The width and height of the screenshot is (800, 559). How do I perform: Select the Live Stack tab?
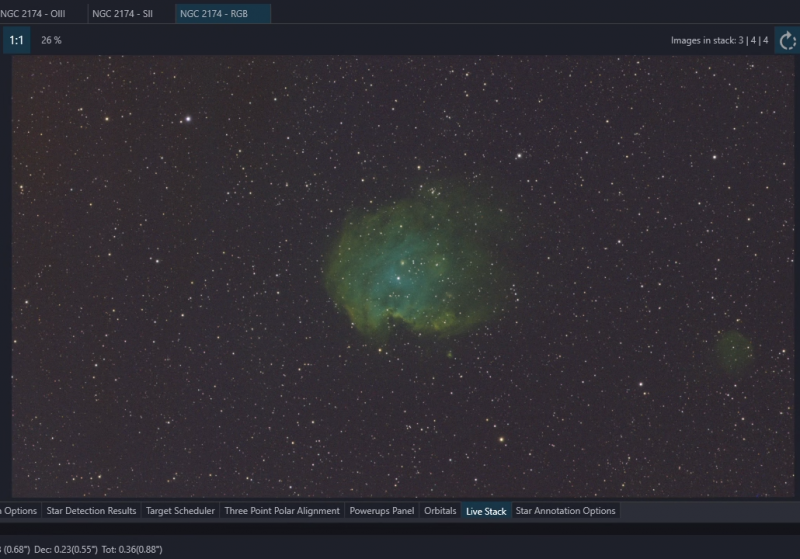[486, 511]
